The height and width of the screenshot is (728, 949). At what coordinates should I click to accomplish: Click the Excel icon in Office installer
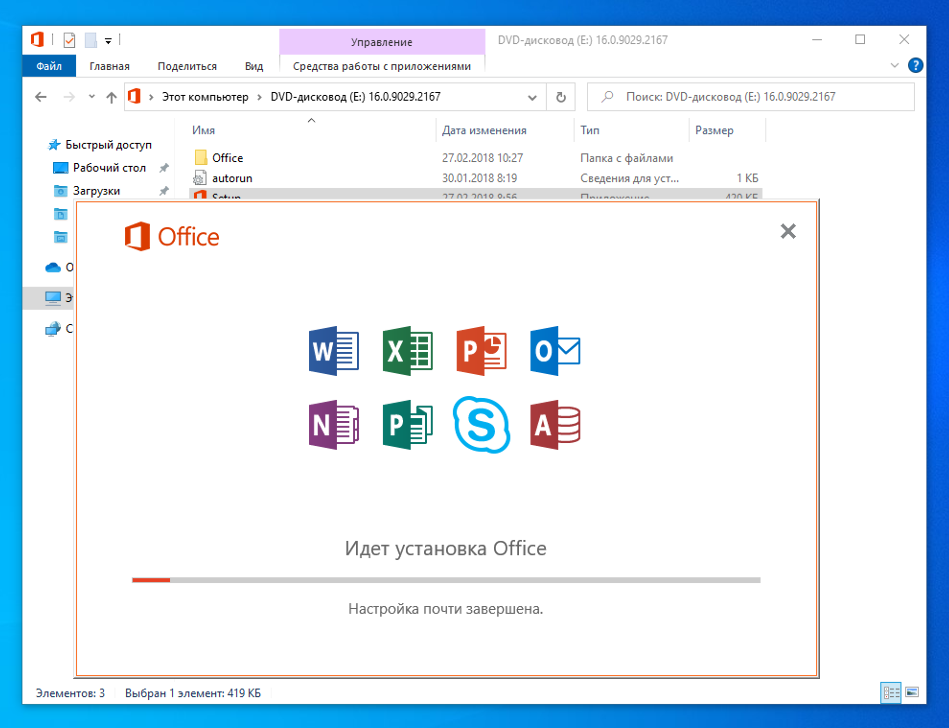pyautogui.click(x=408, y=351)
